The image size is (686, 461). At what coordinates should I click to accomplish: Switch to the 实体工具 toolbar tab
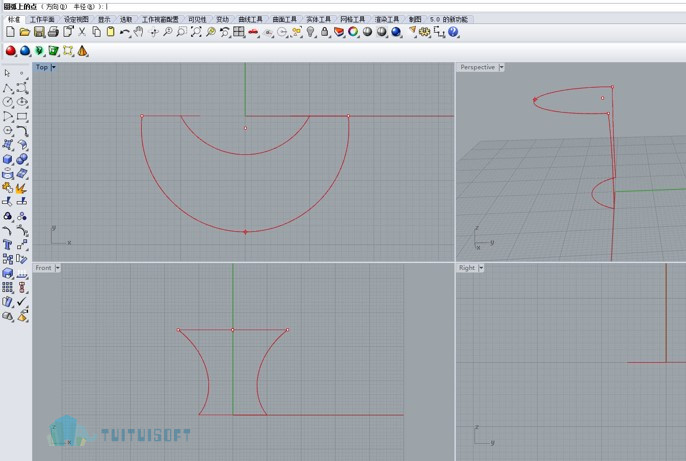pyautogui.click(x=318, y=19)
